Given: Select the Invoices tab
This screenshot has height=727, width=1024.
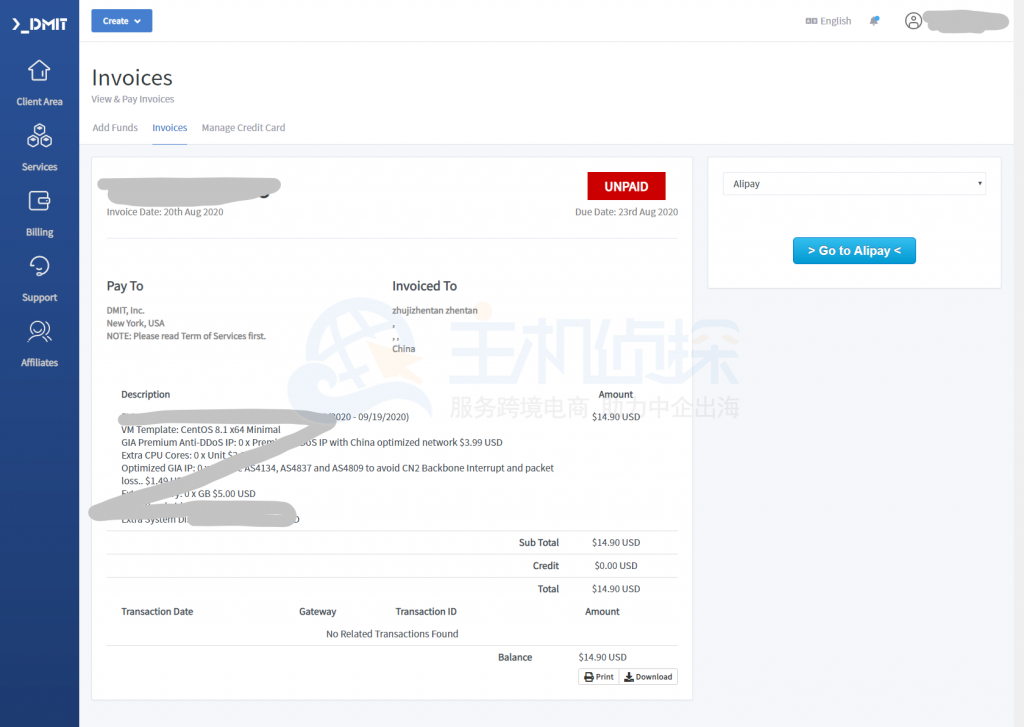Looking at the screenshot, I should pos(170,127).
